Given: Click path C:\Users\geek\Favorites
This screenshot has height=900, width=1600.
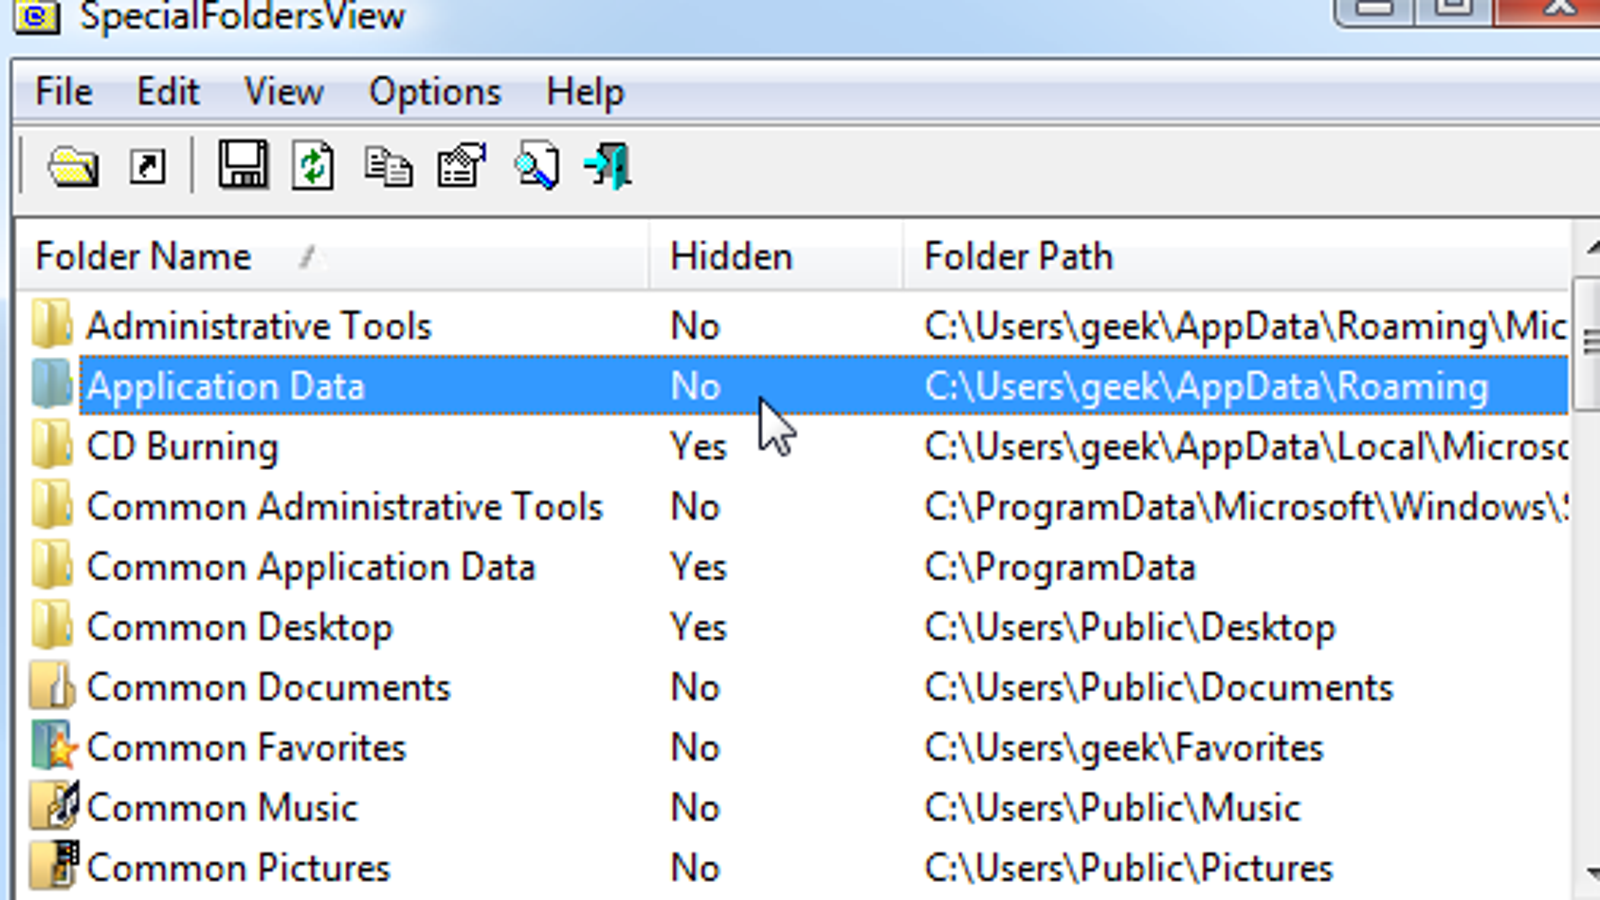Looking at the screenshot, I should tap(1124, 748).
